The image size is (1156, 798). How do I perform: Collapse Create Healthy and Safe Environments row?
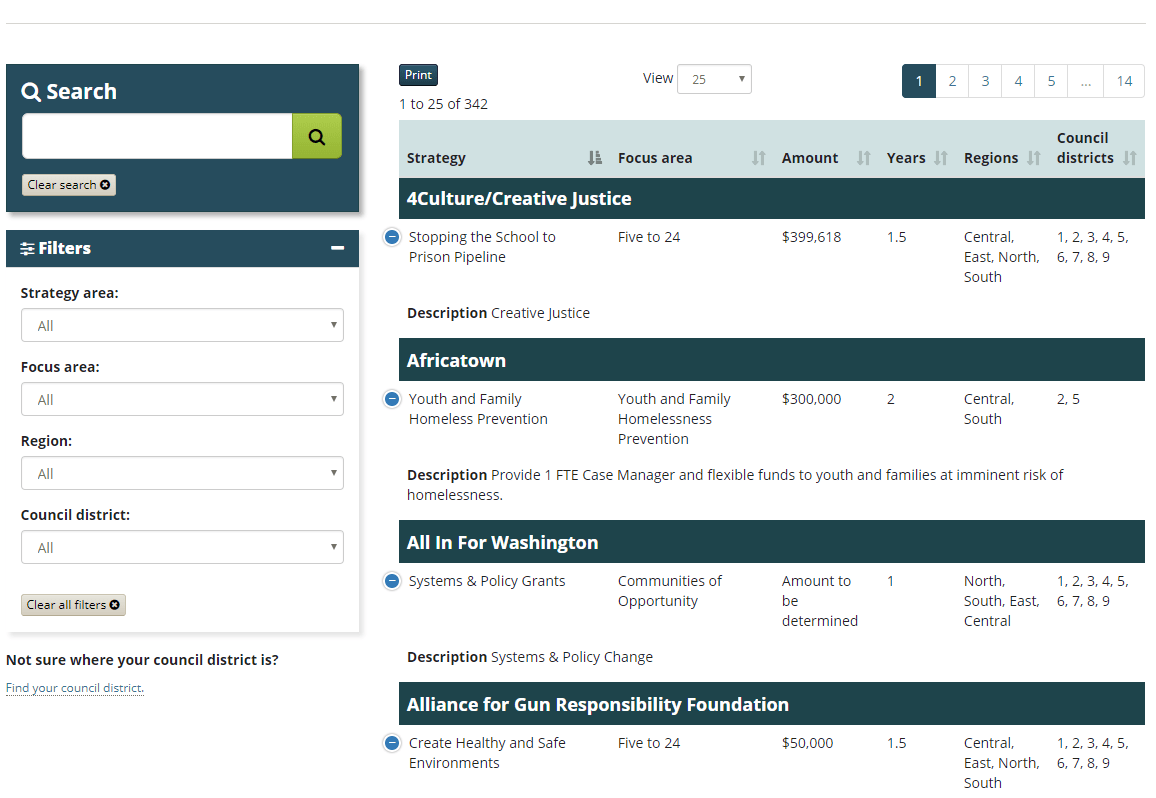(392, 743)
